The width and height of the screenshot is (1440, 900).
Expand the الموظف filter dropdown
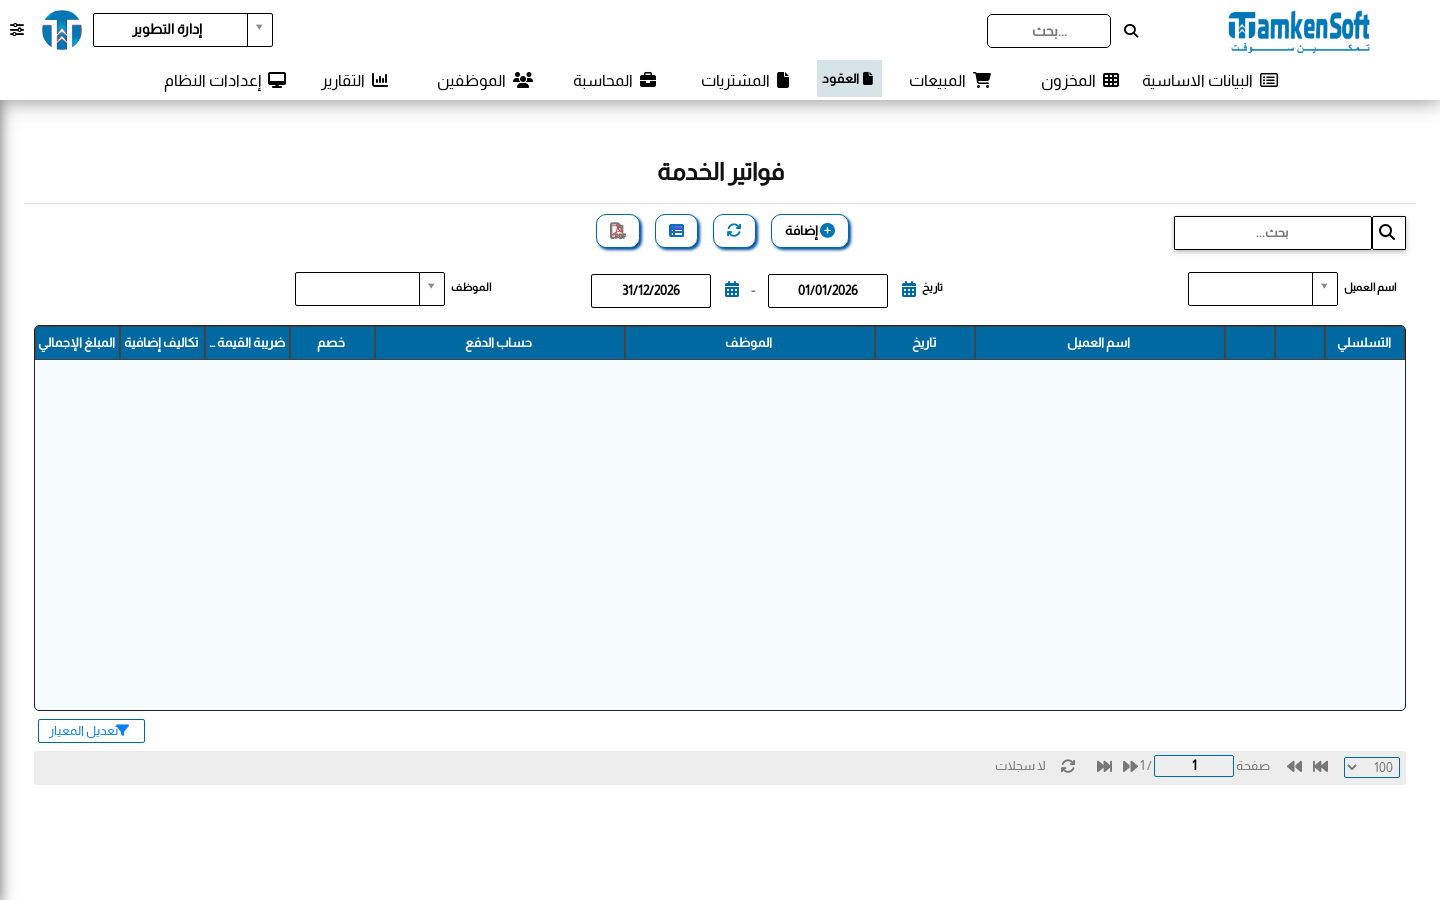click(431, 288)
